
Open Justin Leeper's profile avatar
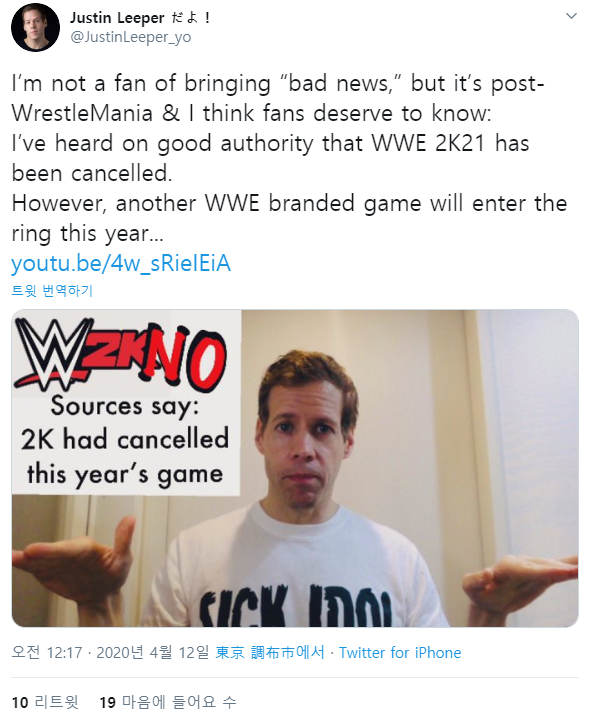(x=35, y=27)
